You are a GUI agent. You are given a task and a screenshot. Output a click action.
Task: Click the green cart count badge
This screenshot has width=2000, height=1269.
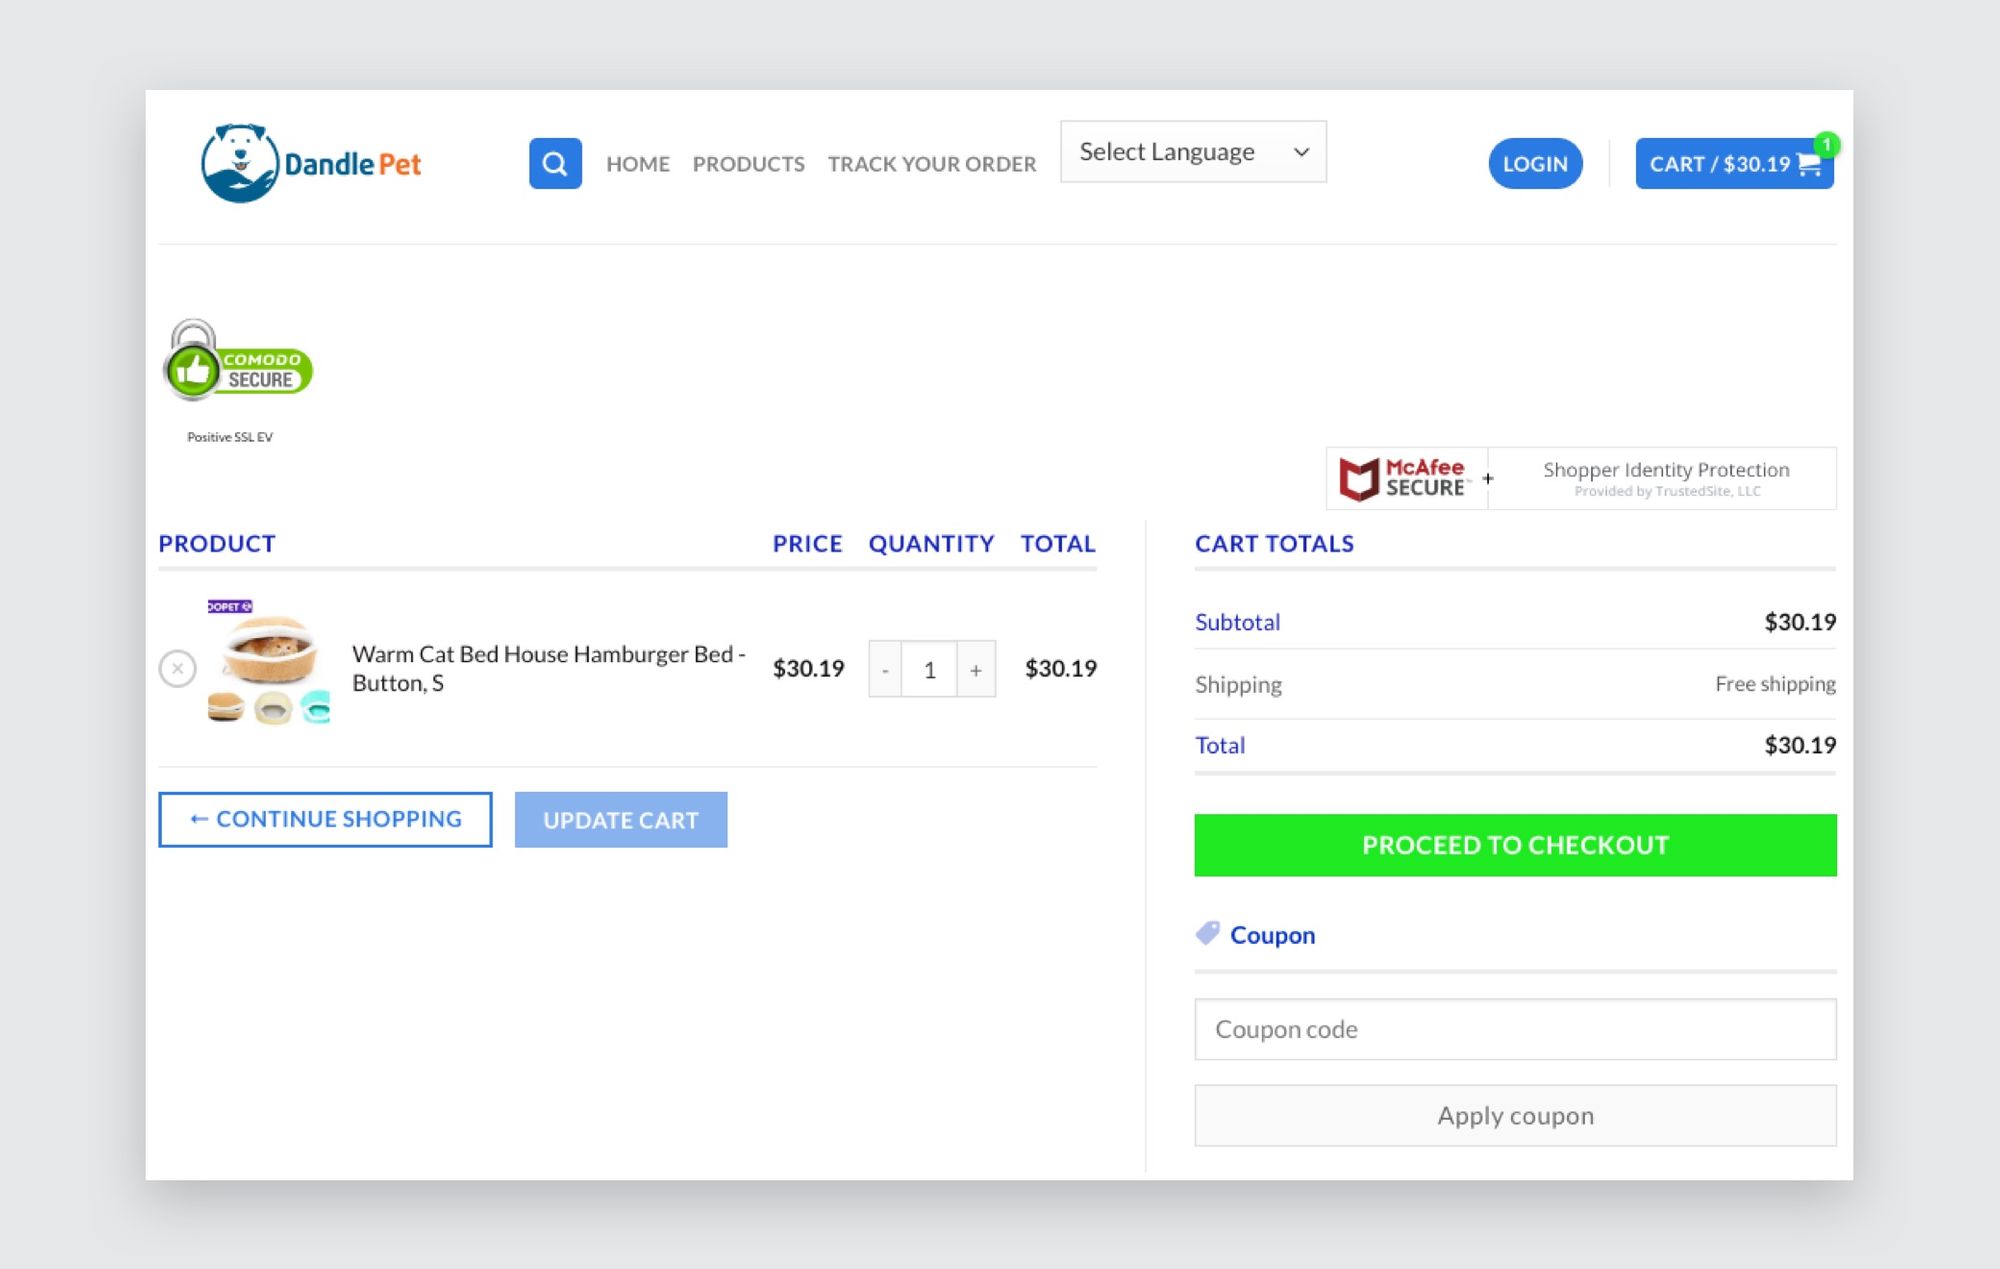point(1826,145)
